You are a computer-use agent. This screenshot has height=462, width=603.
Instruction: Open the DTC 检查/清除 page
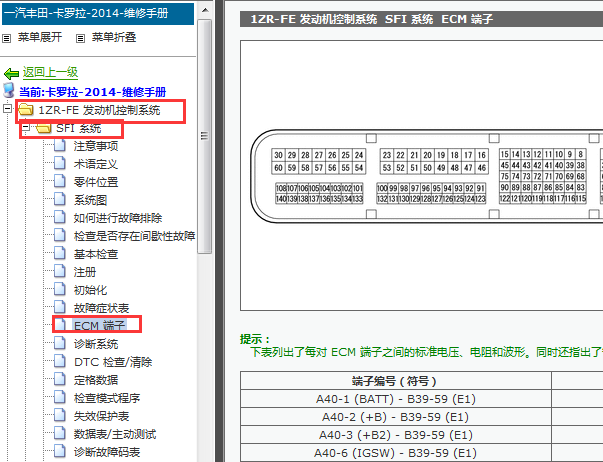tap(113, 362)
